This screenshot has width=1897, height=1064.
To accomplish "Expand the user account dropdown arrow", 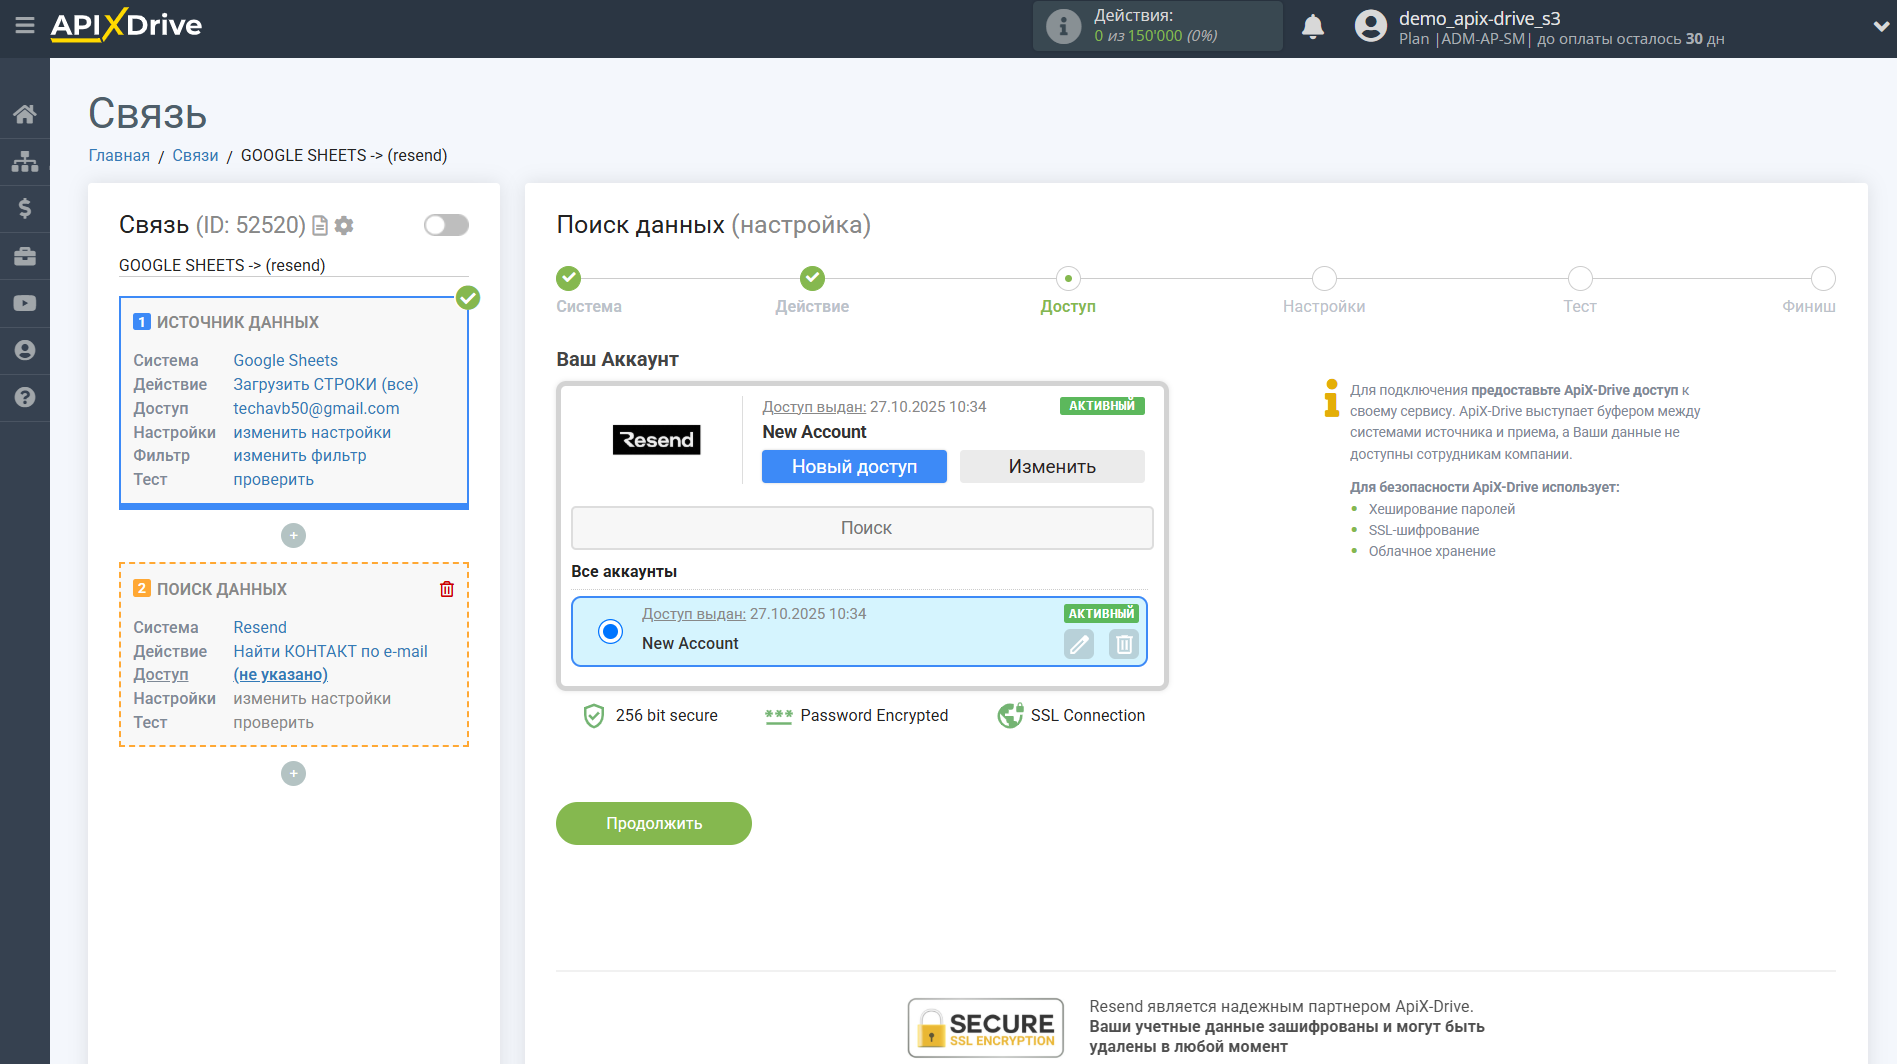I will point(1880,27).
